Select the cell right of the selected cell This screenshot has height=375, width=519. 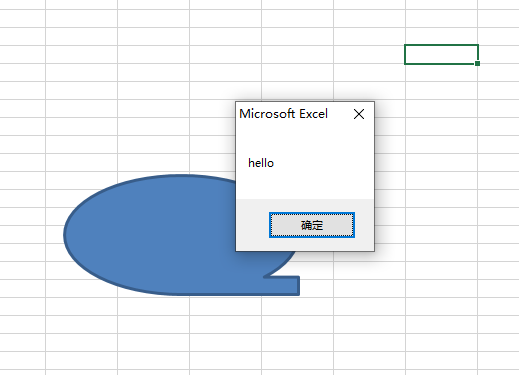coord(498,54)
